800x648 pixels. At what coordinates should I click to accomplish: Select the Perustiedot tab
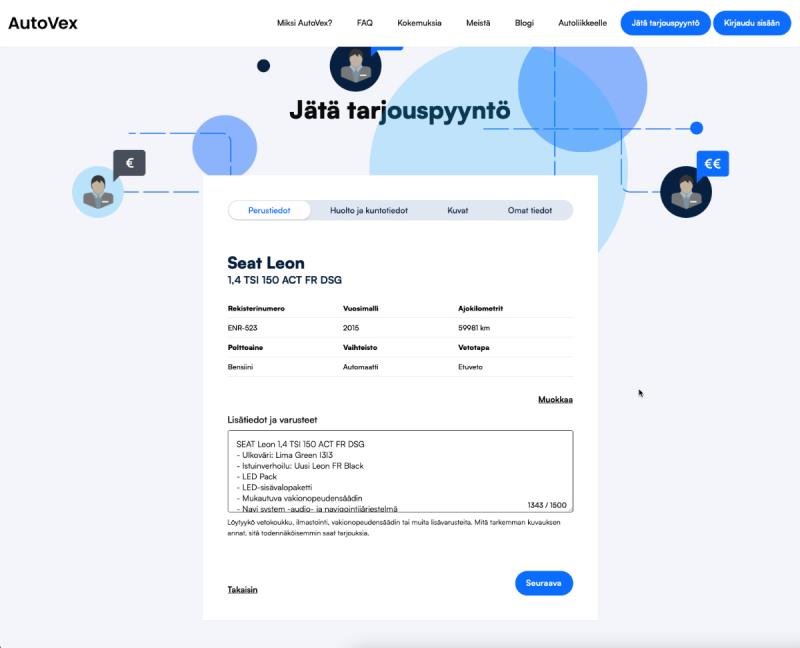[269, 210]
